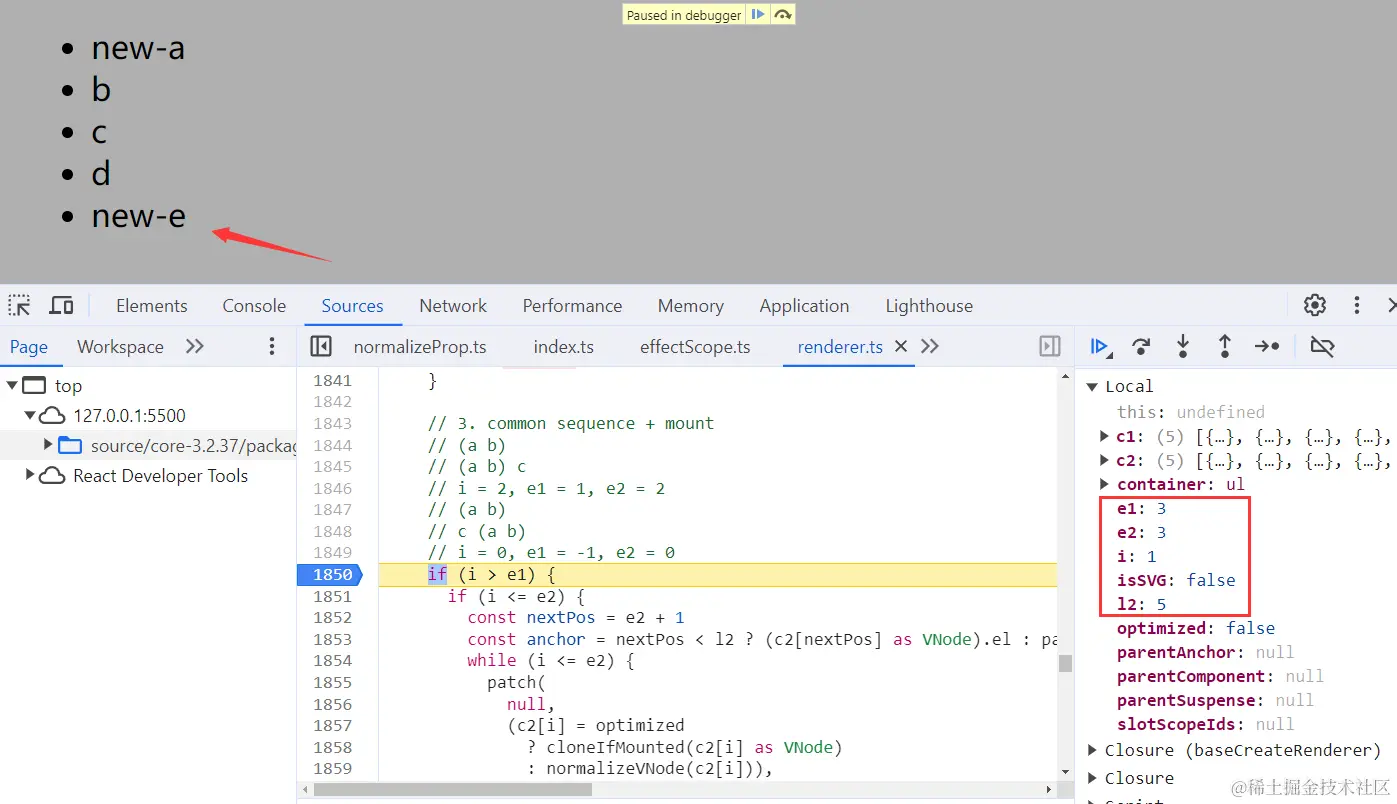Screen dimensions: 1397x804
Task: Collapse the top frame tree node
Action: click(x=12, y=385)
